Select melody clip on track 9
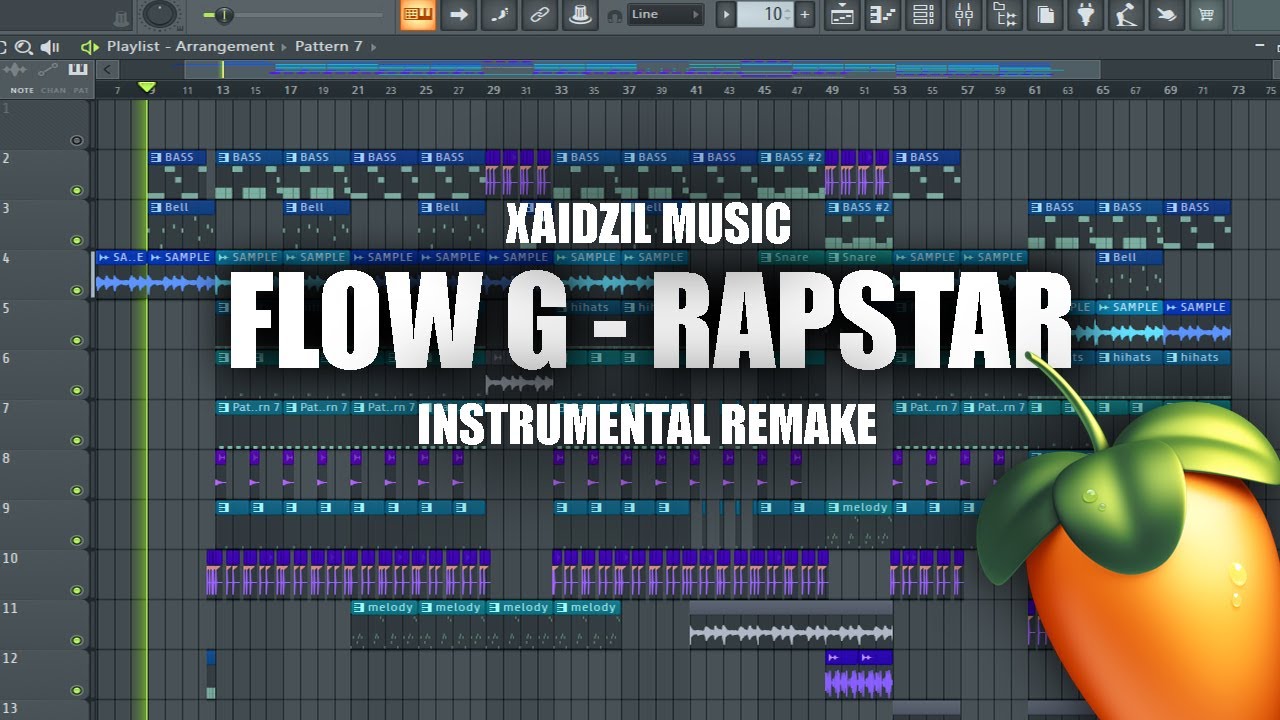The image size is (1280, 720). click(858, 525)
